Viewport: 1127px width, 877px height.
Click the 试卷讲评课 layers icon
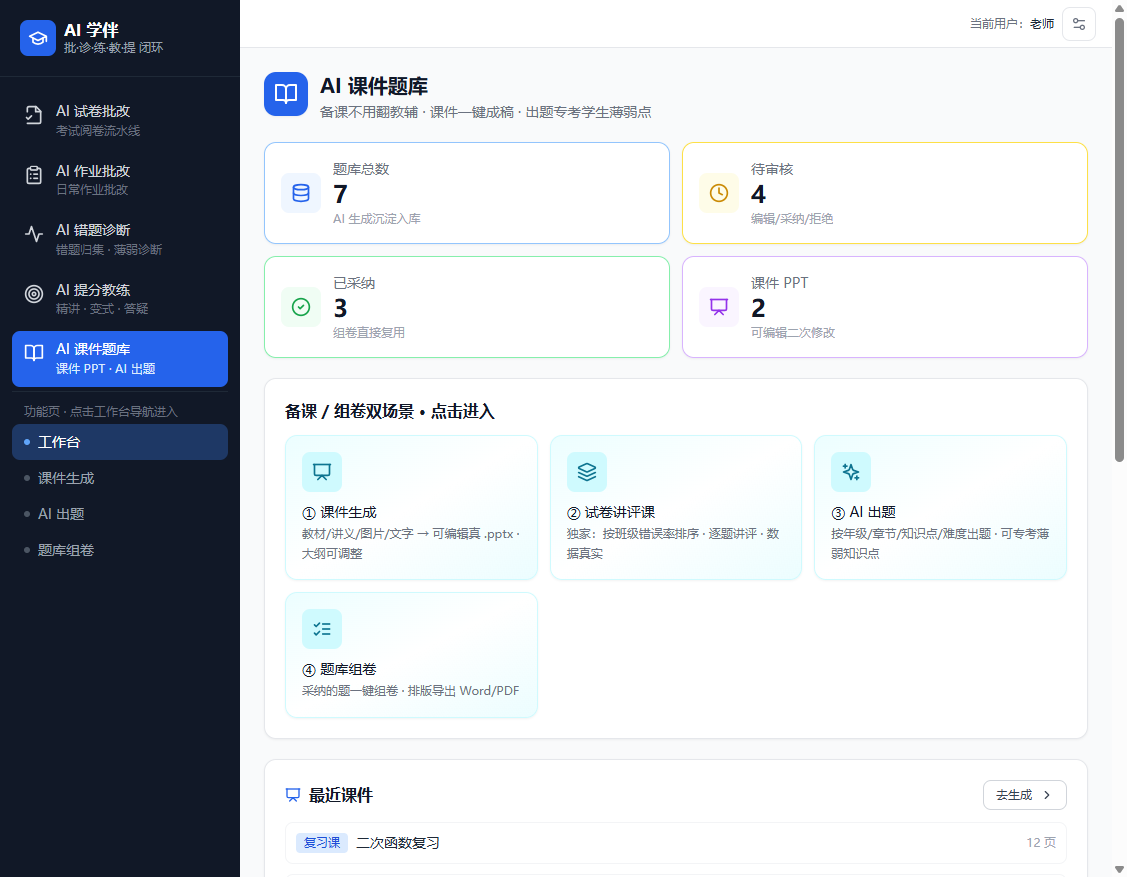[586, 472]
